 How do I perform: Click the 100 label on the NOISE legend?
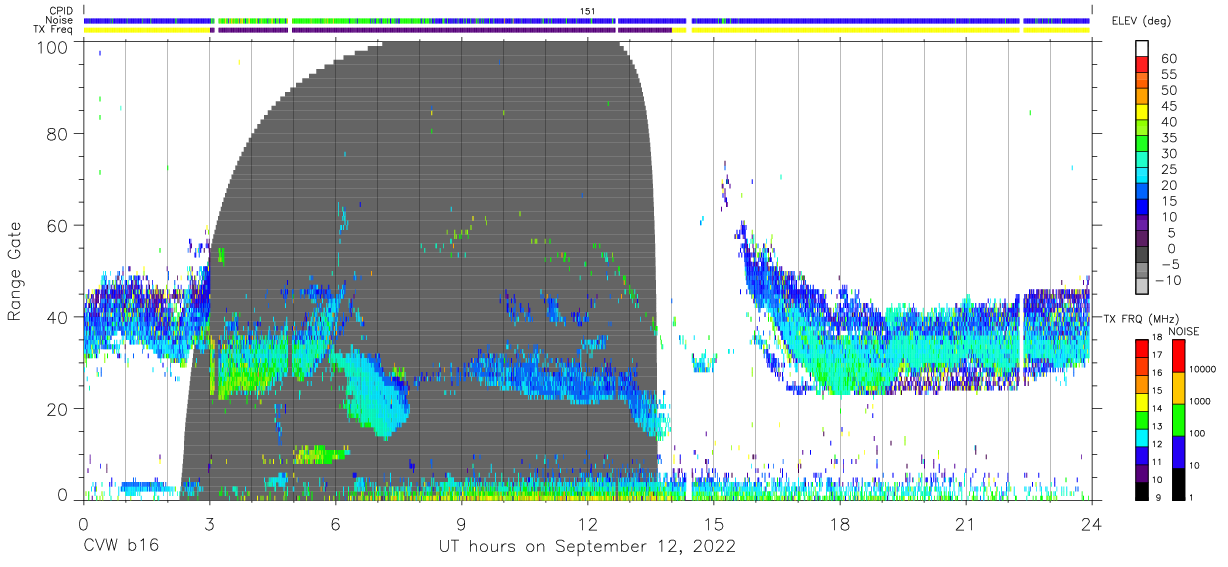(1197, 433)
